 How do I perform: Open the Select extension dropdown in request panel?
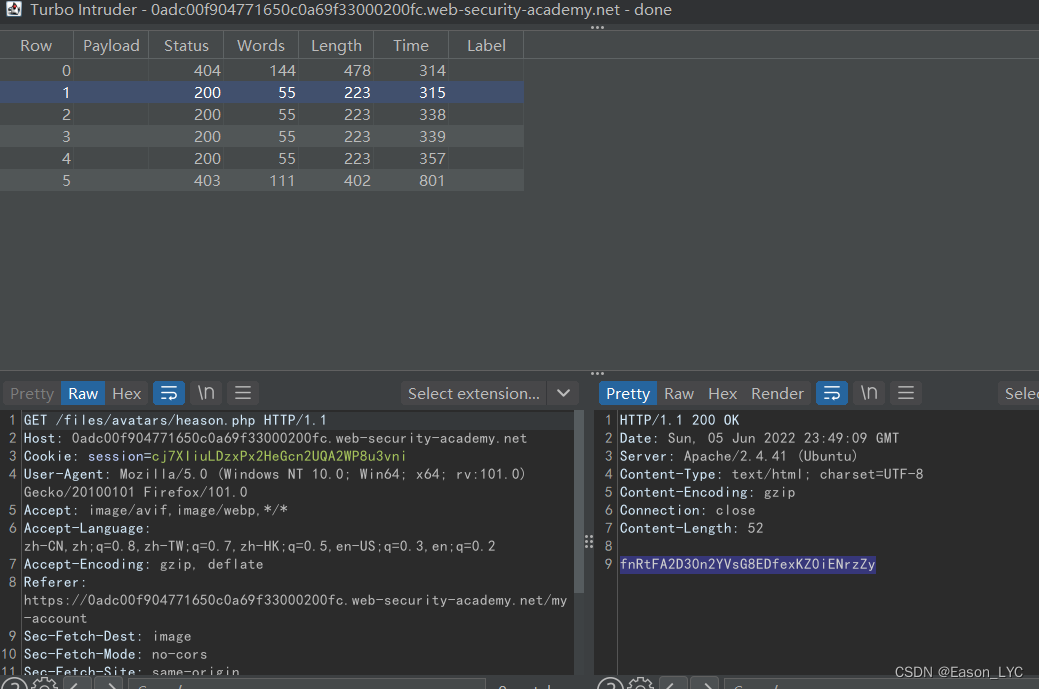pos(489,393)
